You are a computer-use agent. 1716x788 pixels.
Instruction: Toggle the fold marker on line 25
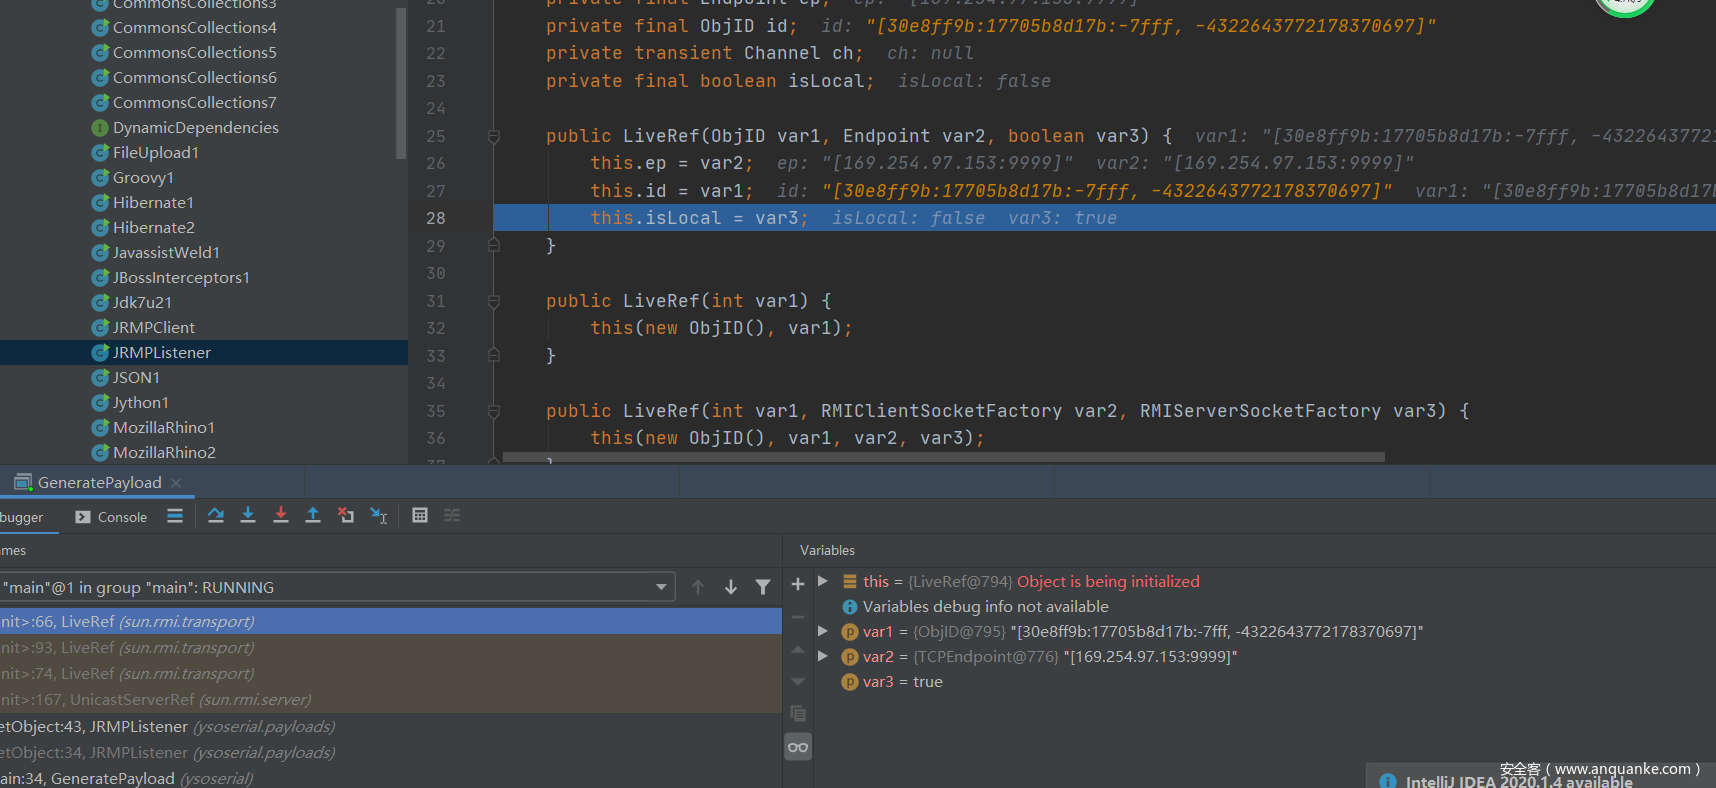(x=494, y=136)
